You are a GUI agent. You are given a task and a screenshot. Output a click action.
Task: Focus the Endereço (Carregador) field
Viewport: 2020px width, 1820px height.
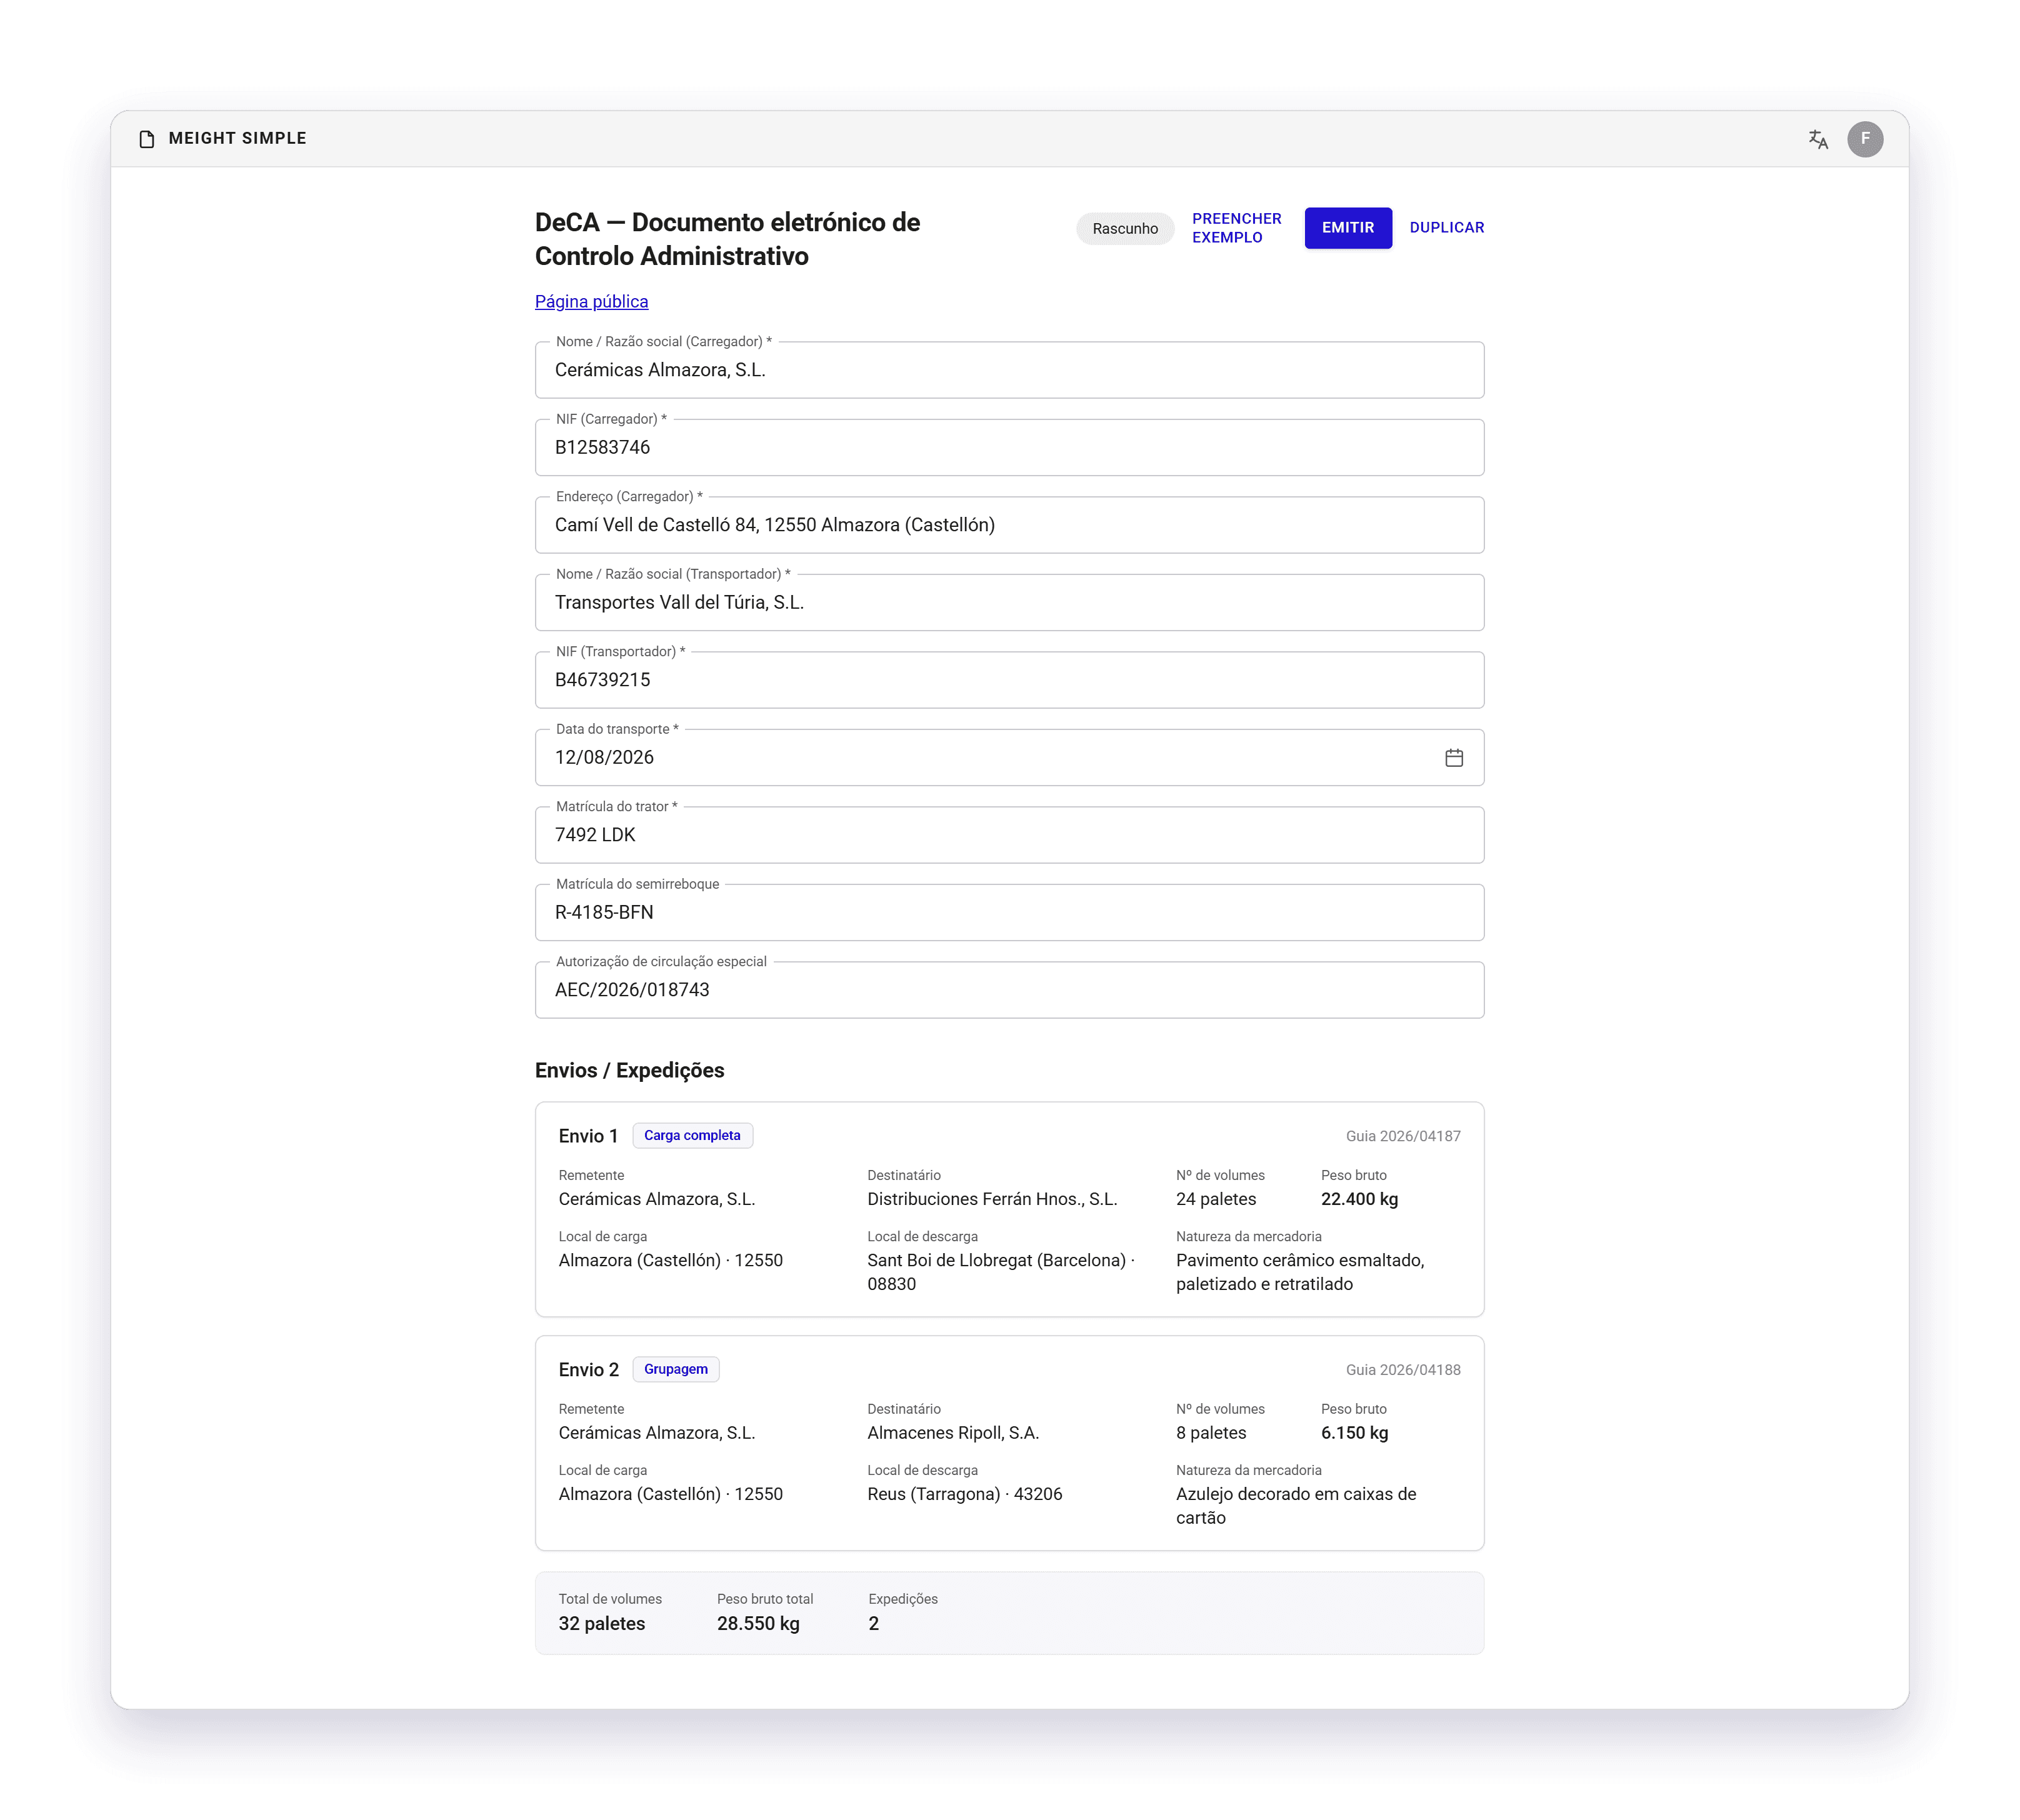pyautogui.click(x=1009, y=525)
